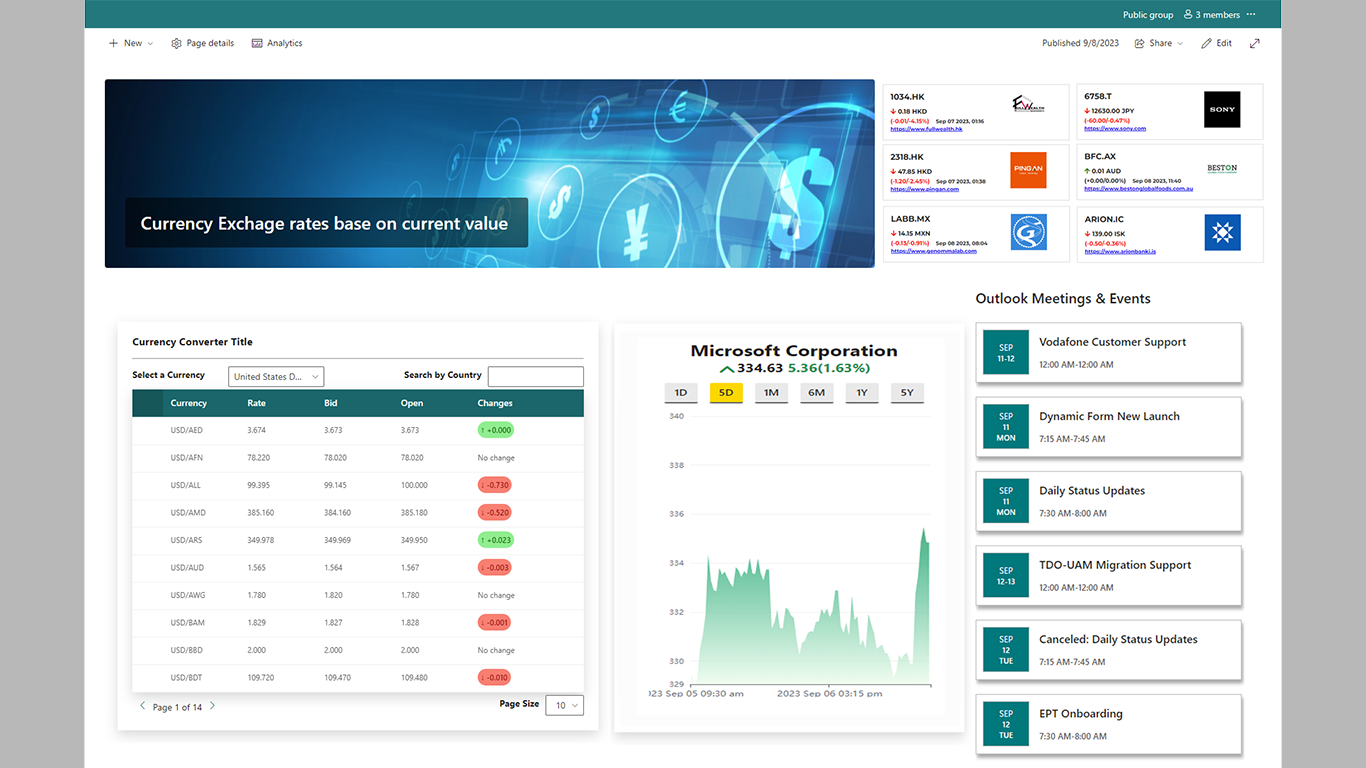Select the USD/BAM row

358,623
